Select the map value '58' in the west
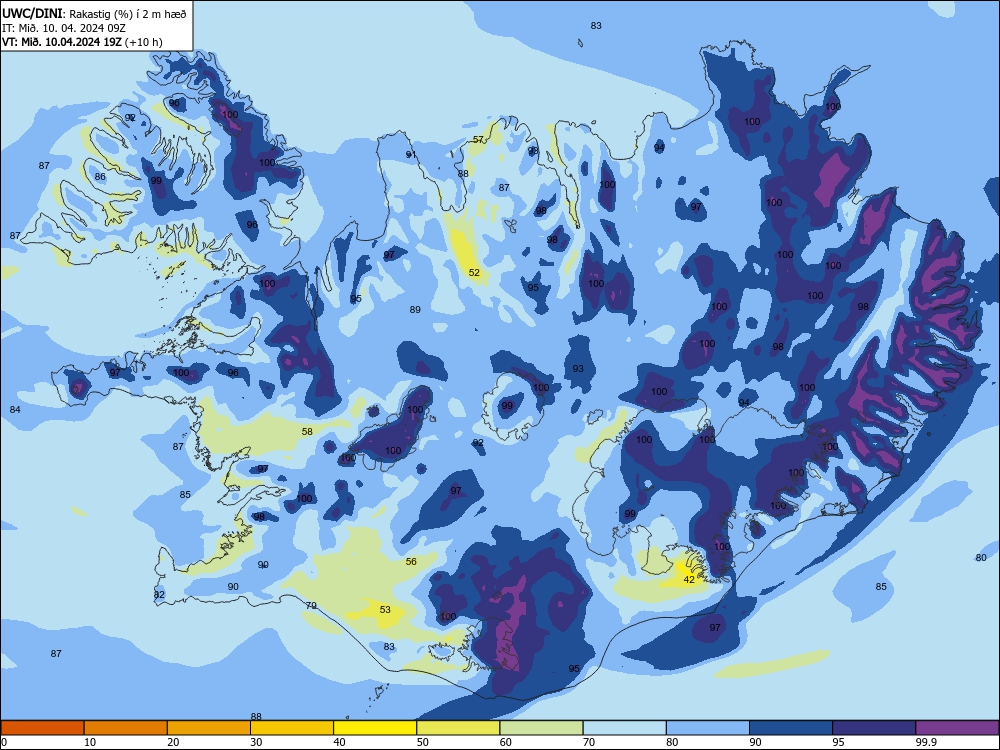Image resolution: width=1000 pixels, height=750 pixels. [x=307, y=432]
